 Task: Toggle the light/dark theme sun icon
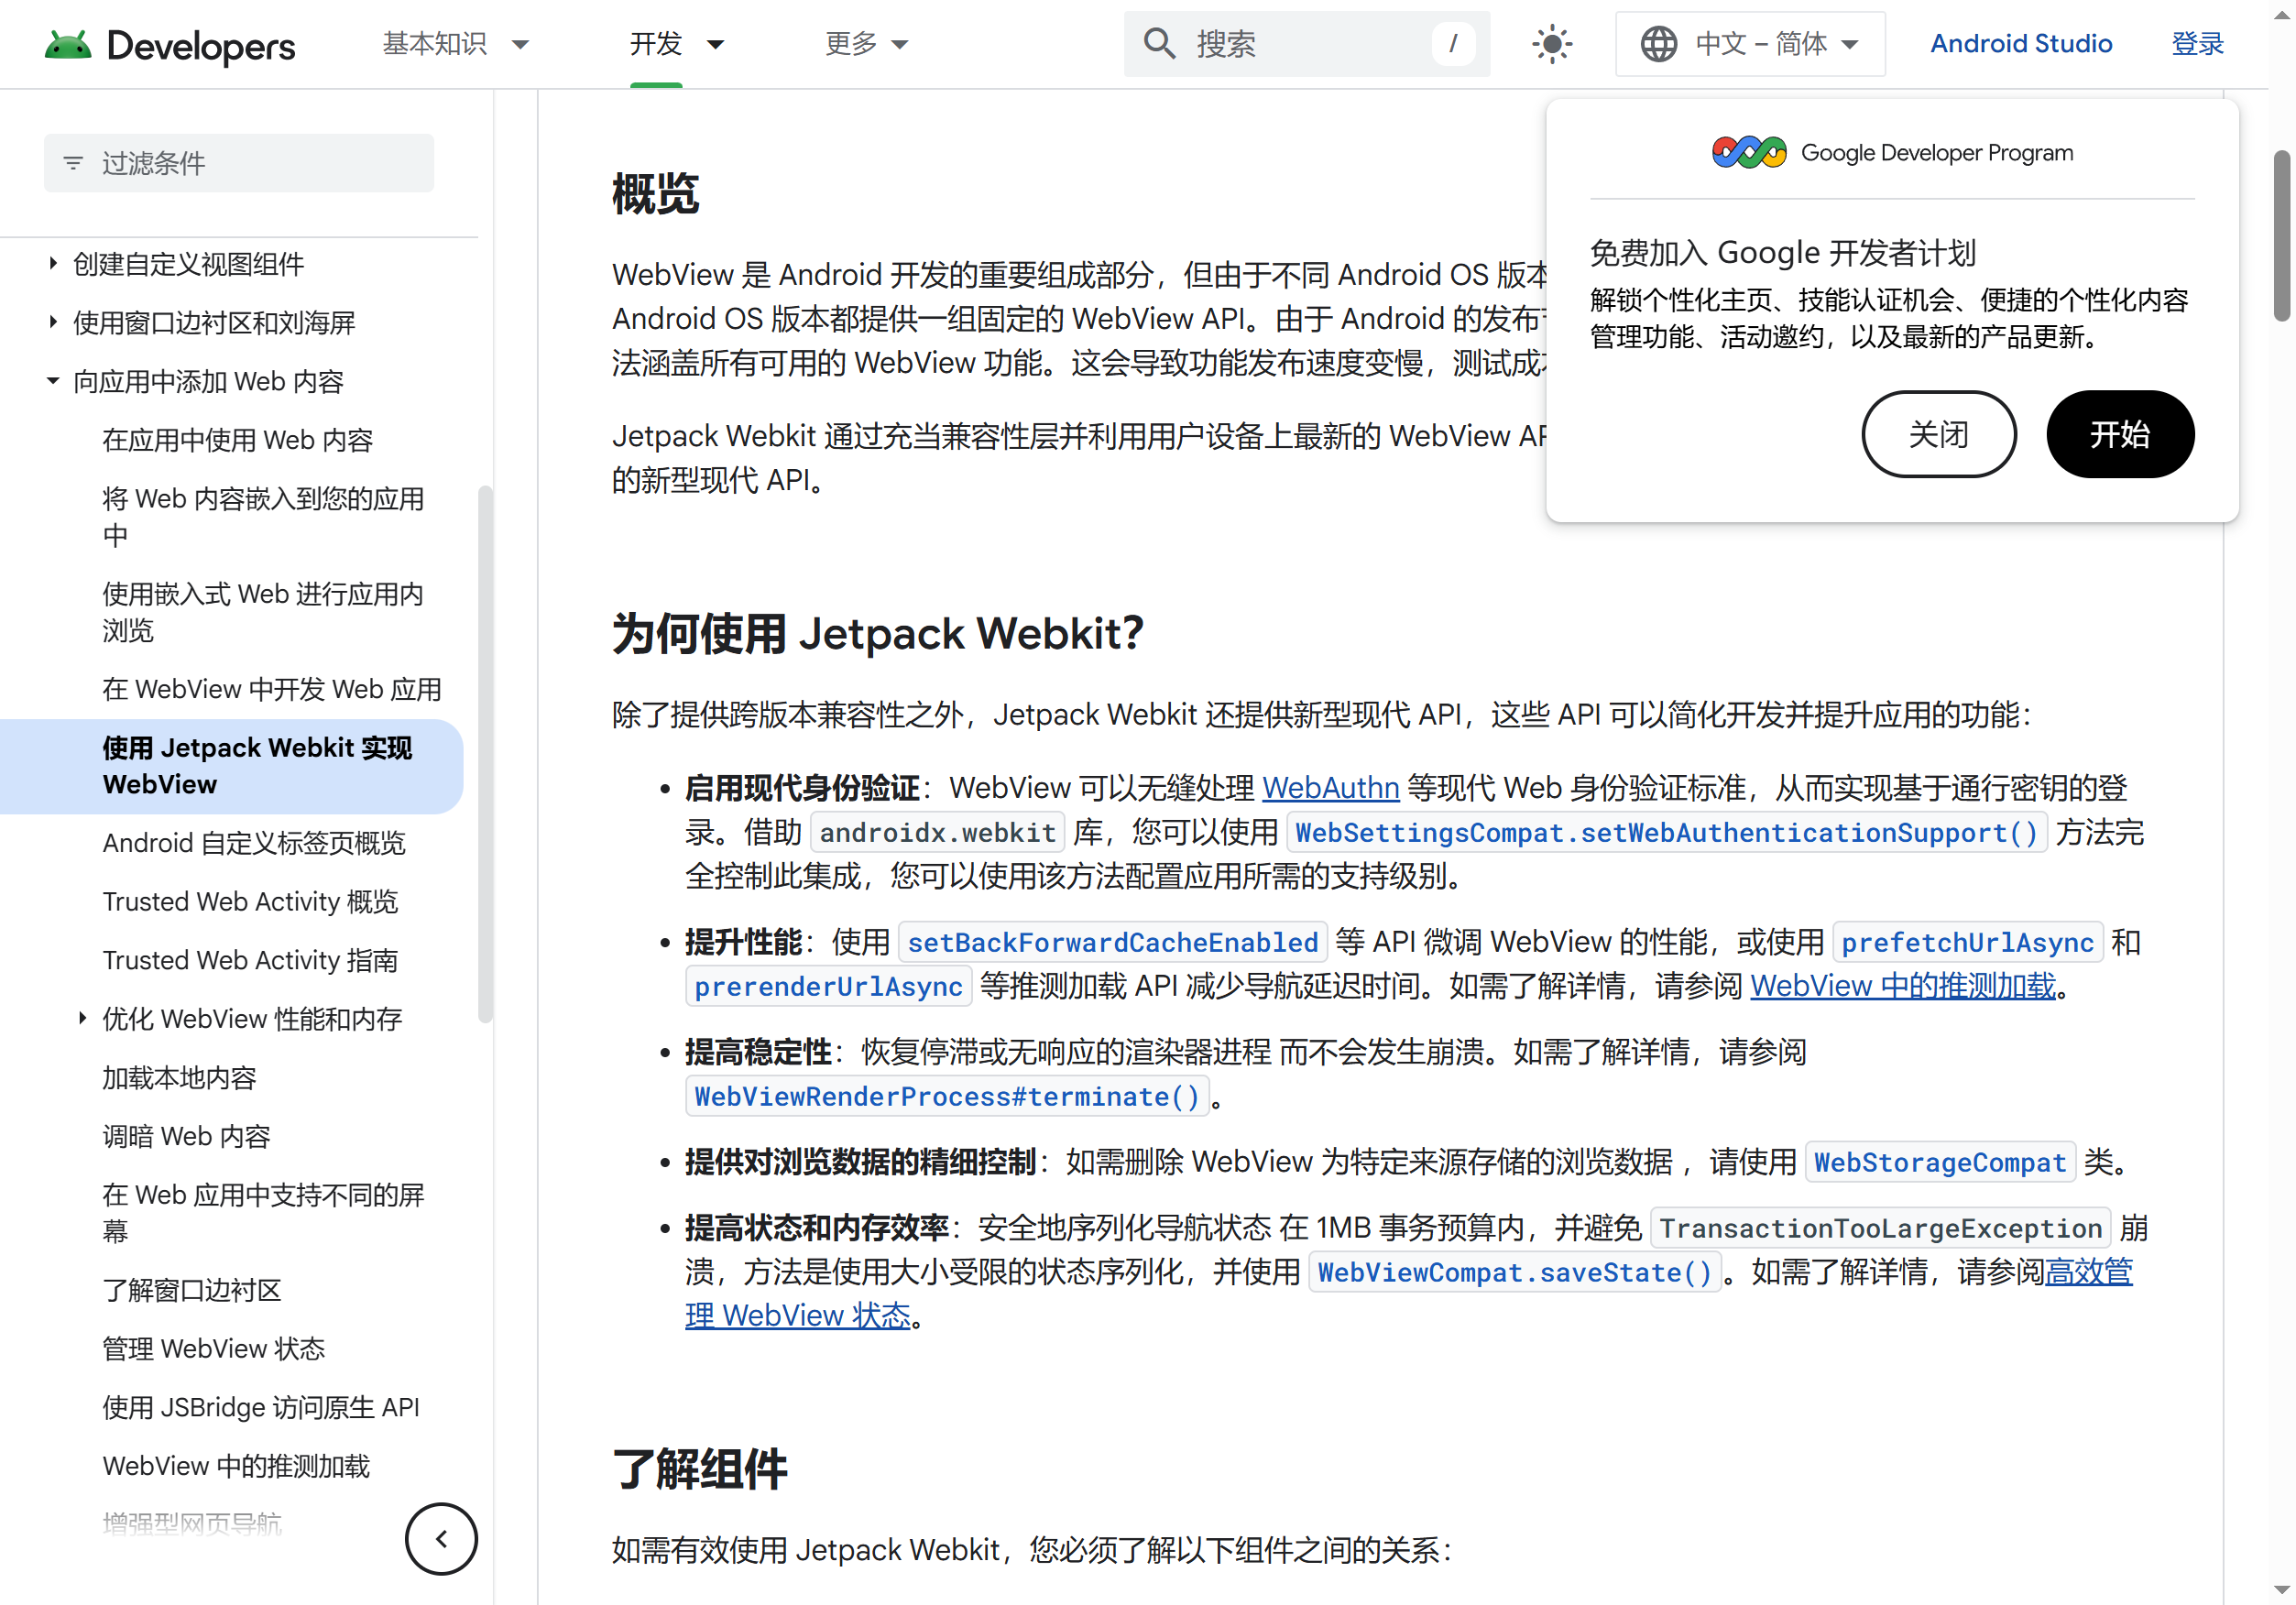tap(1552, 44)
